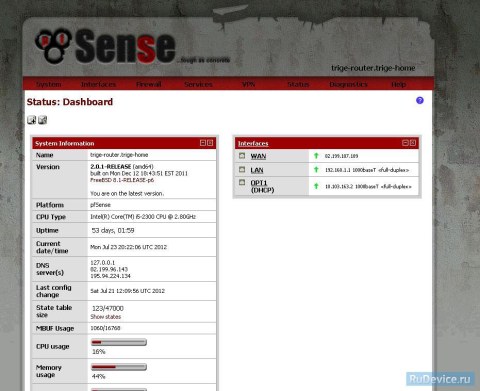Open the Help menu

click(x=398, y=84)
